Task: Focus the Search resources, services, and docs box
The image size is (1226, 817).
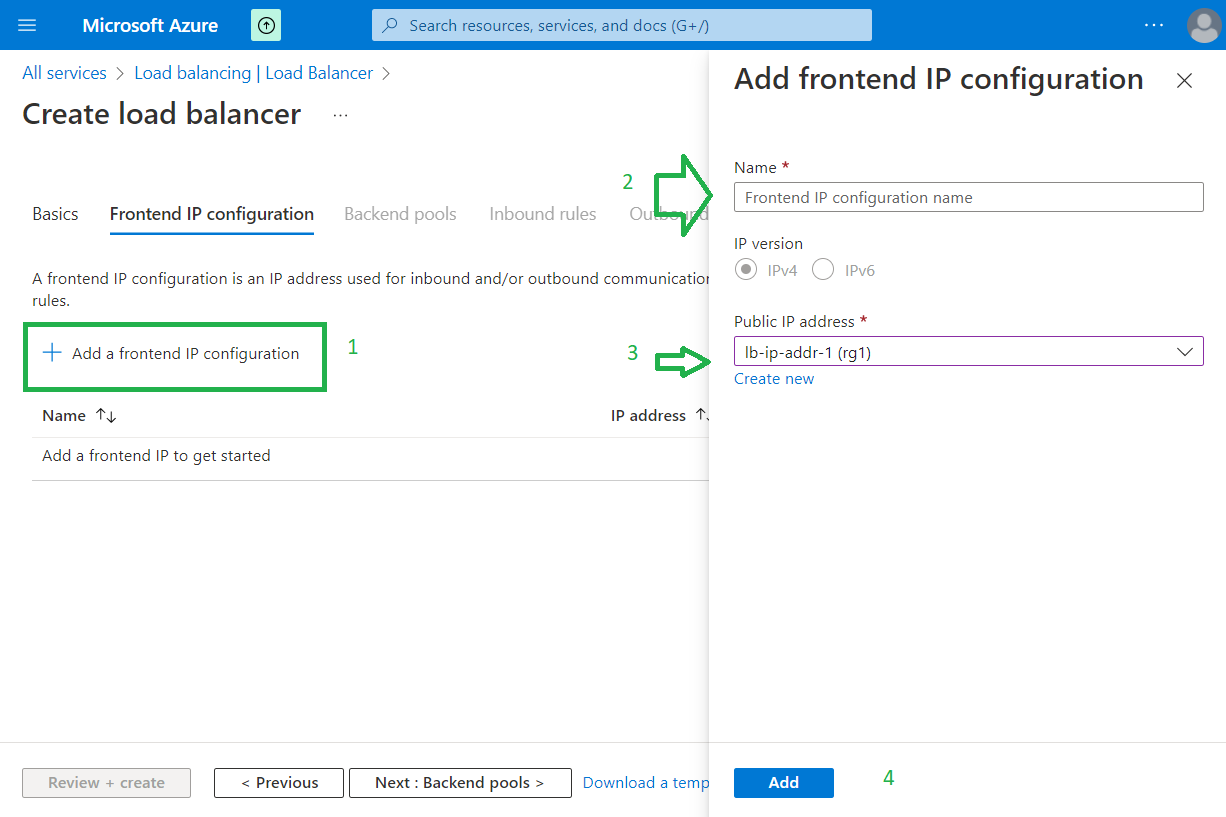Action: [621, 25]
